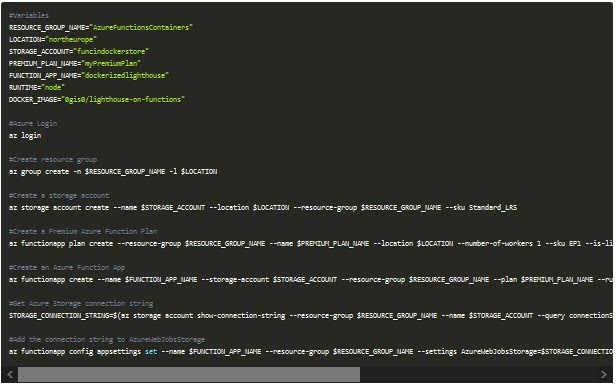Click the scrollbar track right of the thumb
Image resolution: width=616 pixels, height=385 pixels.
(478, 374)
